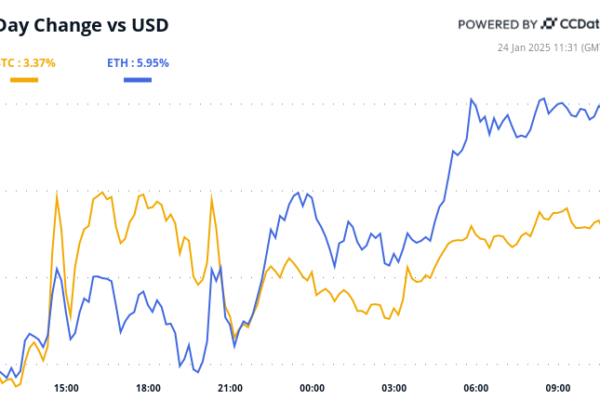
Task: Toggle the ETH 5.95% legend label
Action: coord(138,63)
